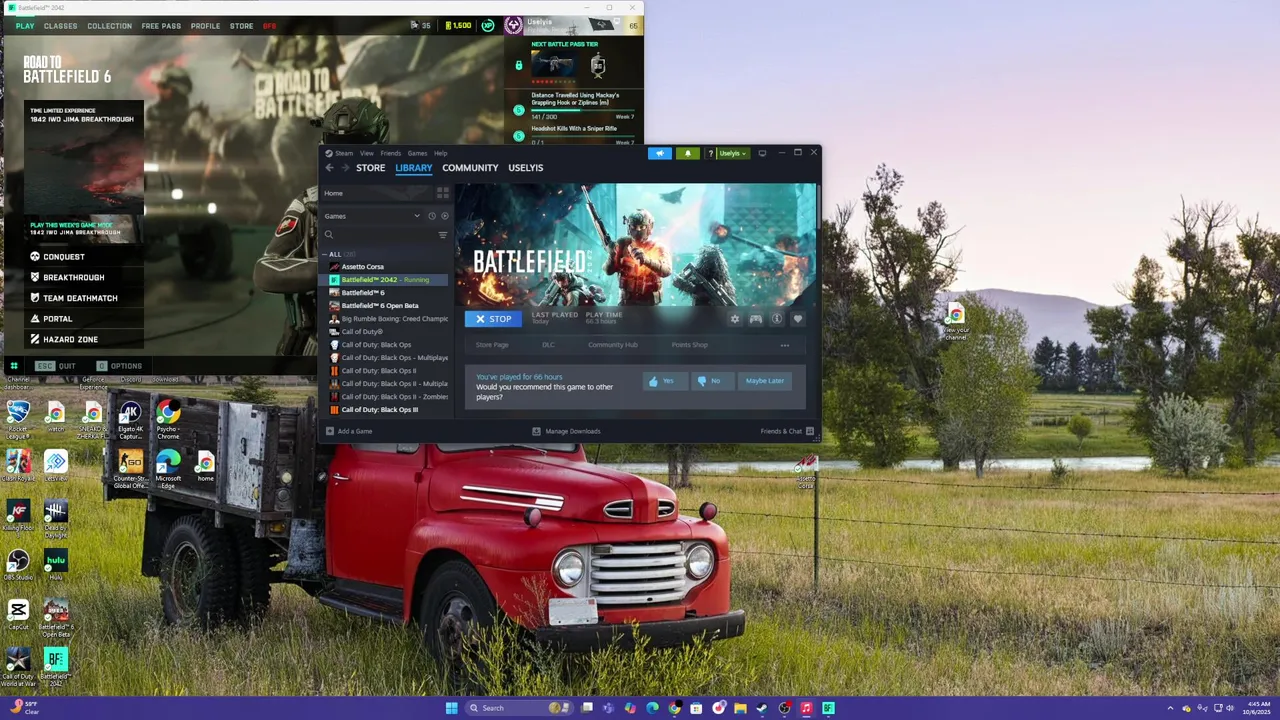The width and height of the screenshot is (1280, 720).
Task: Open CLASSES tab in Battlefield 2042
Action: click(61, 26)
